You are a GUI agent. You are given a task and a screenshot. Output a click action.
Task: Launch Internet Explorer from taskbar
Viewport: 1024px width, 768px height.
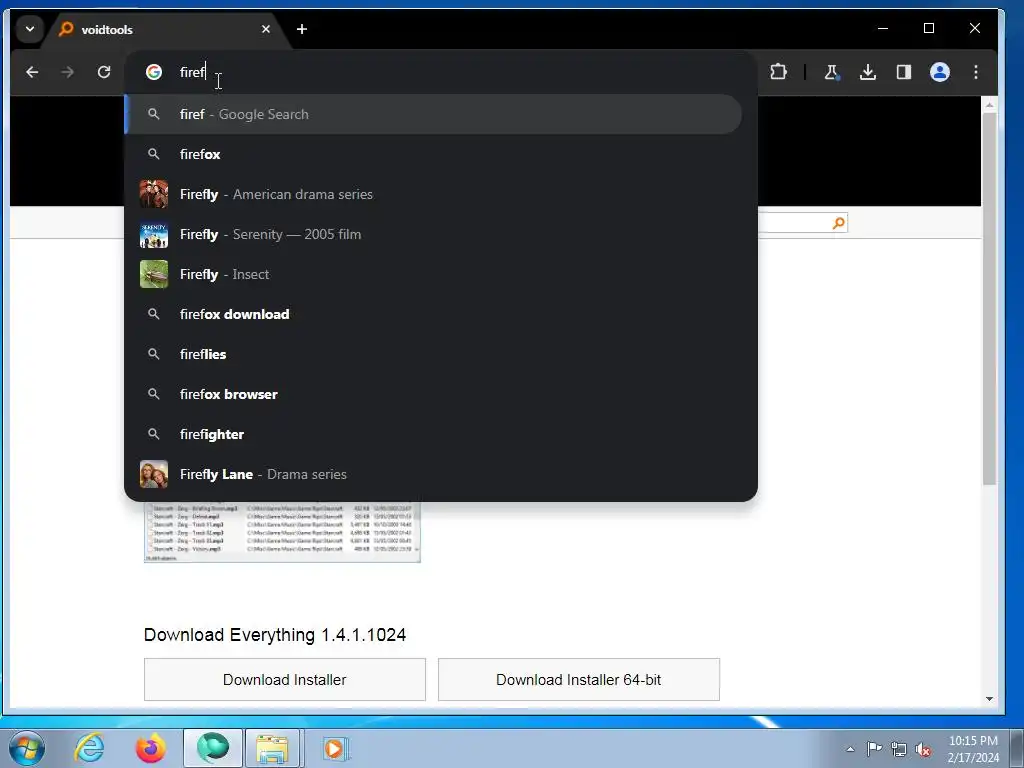coord(89,748)
